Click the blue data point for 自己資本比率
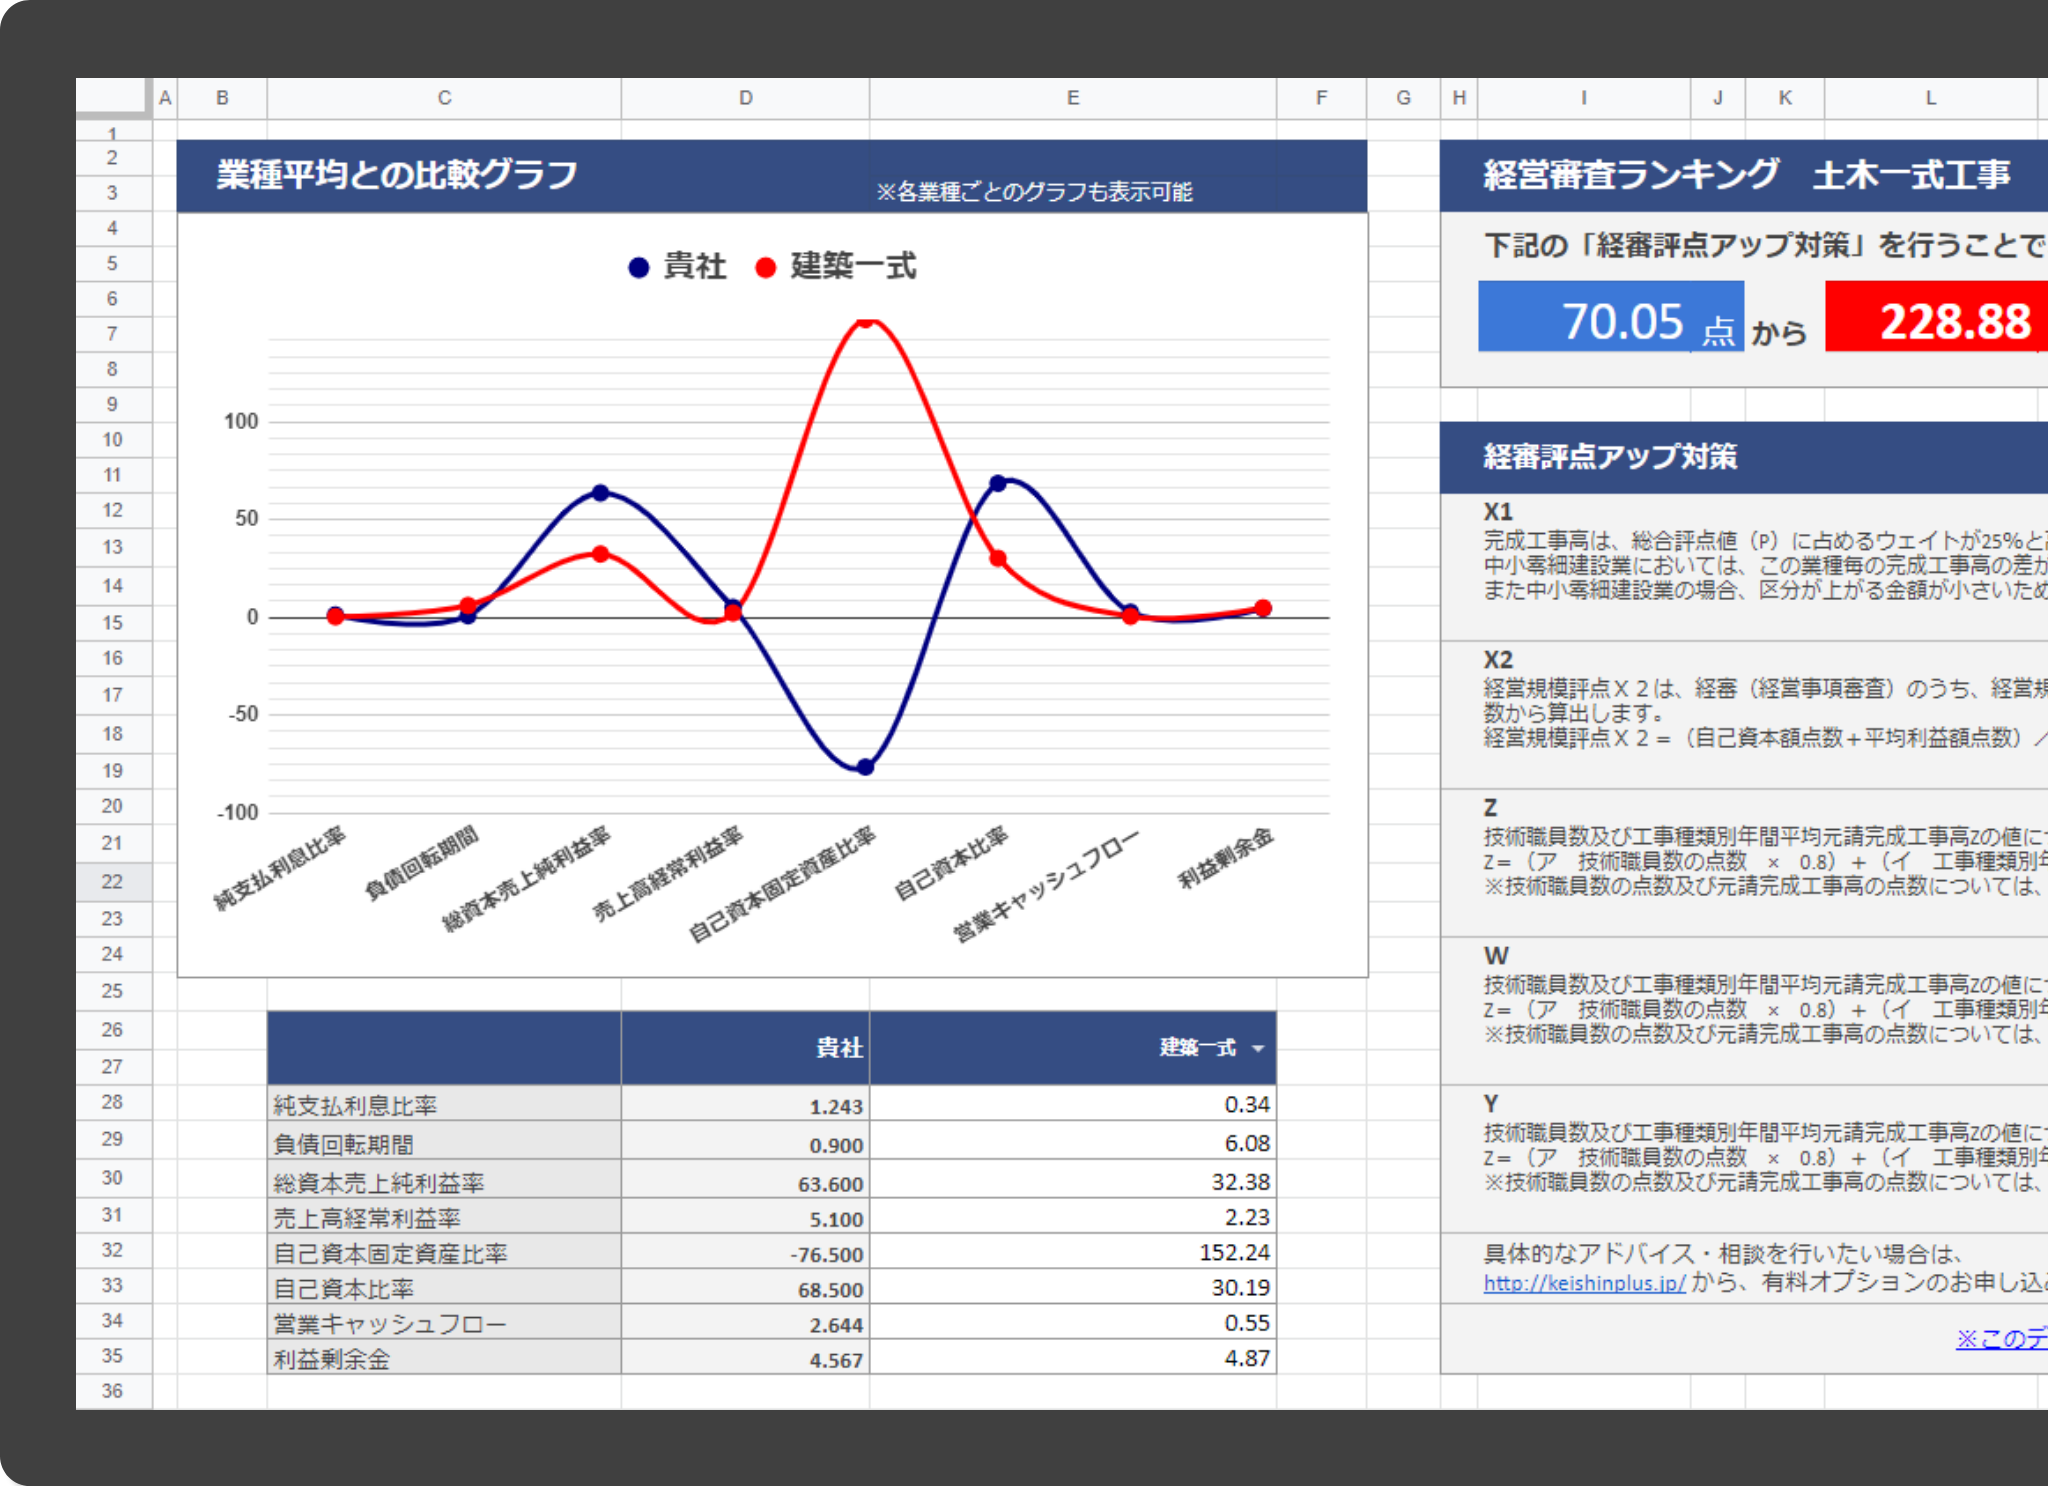This screenshot has width=2048, height=1486. [x=997, y=483]
